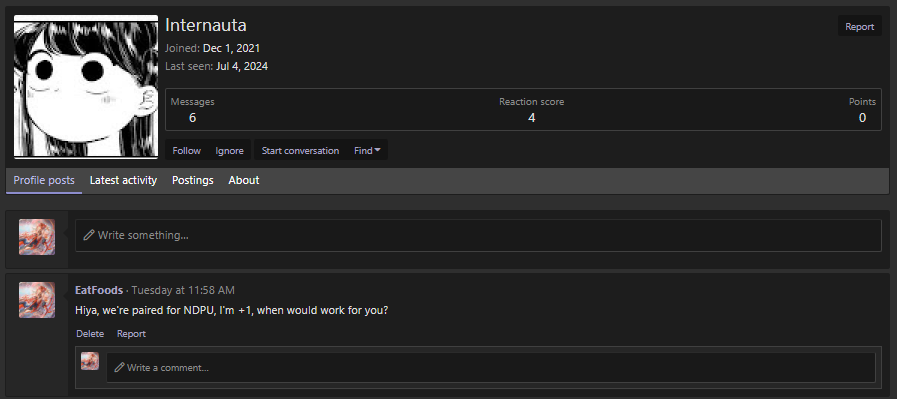
Task: Click the Ignore button
Action: (229, 151)
